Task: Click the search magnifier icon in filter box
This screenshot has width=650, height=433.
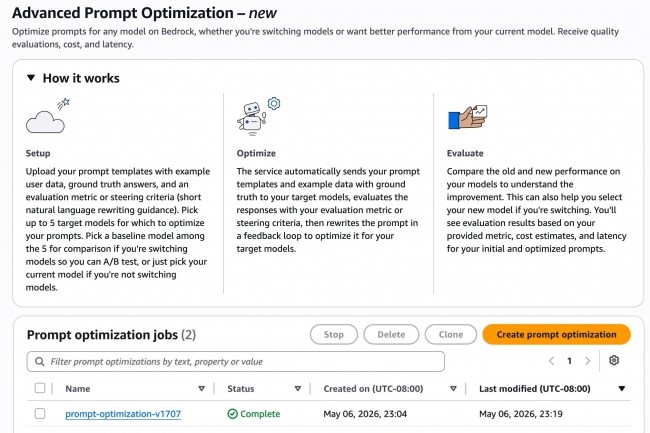Action: (x=39, y=362)
